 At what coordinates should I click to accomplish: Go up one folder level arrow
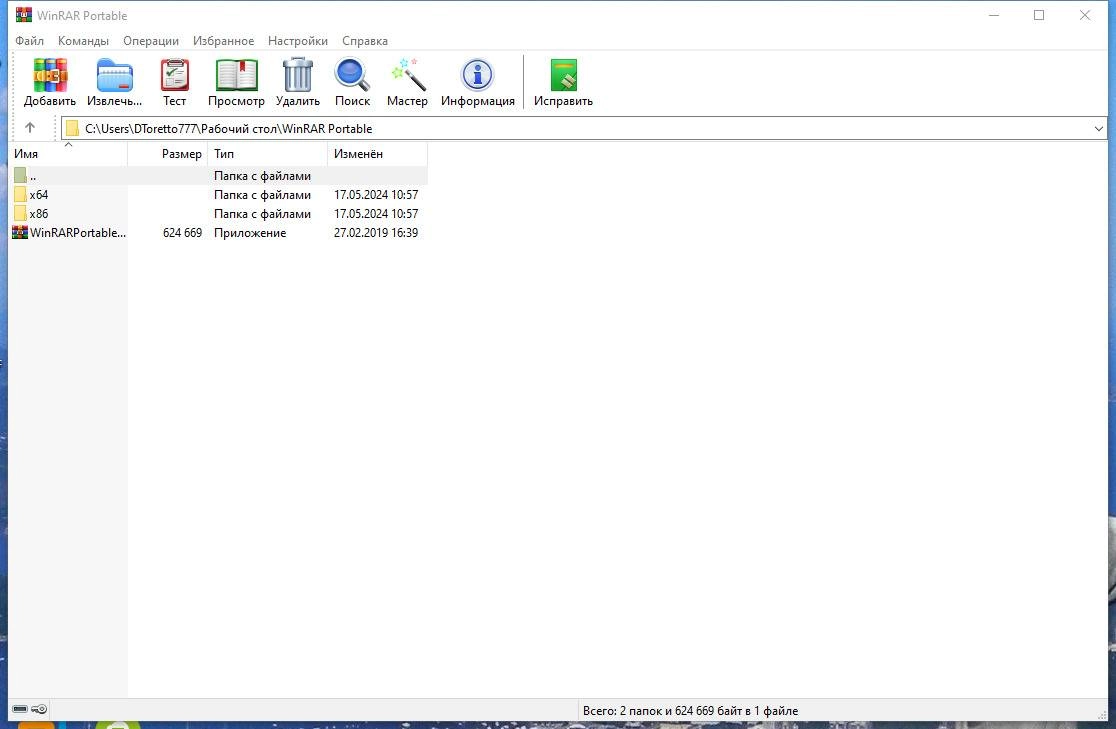[x=30, y=128]
